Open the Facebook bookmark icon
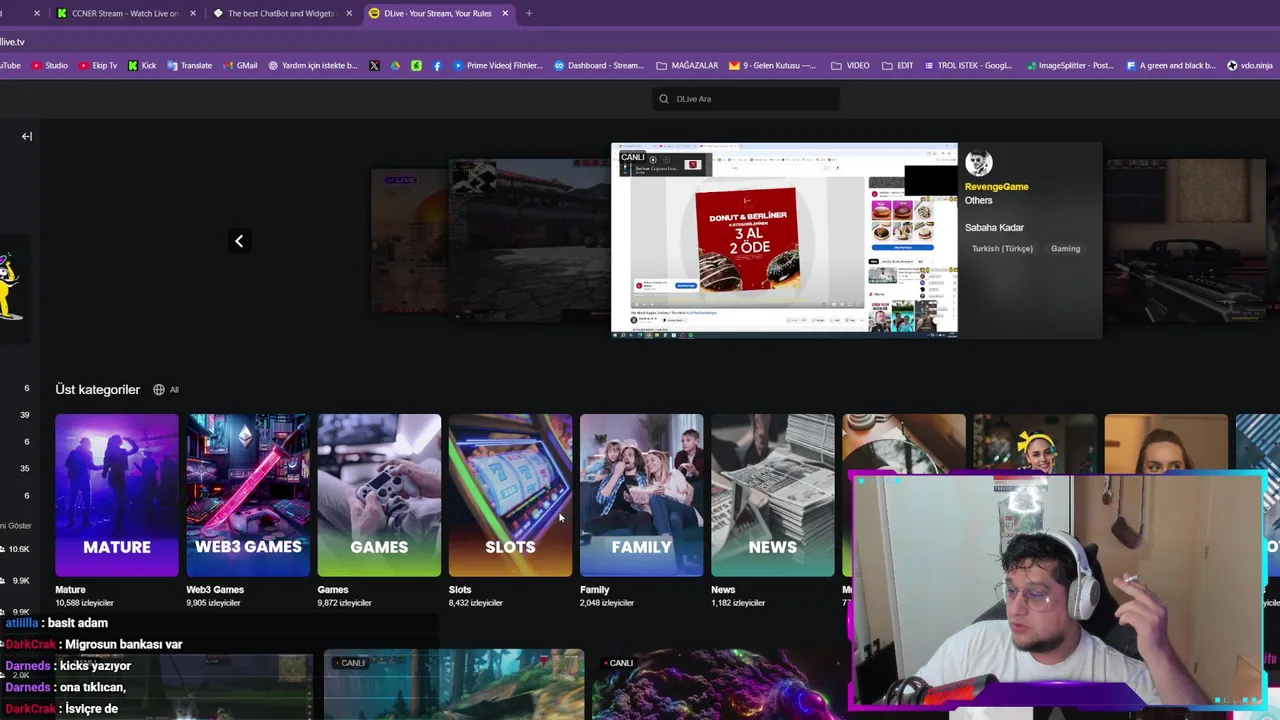Viewport: 1280px width, 720px height. (437, 65)
